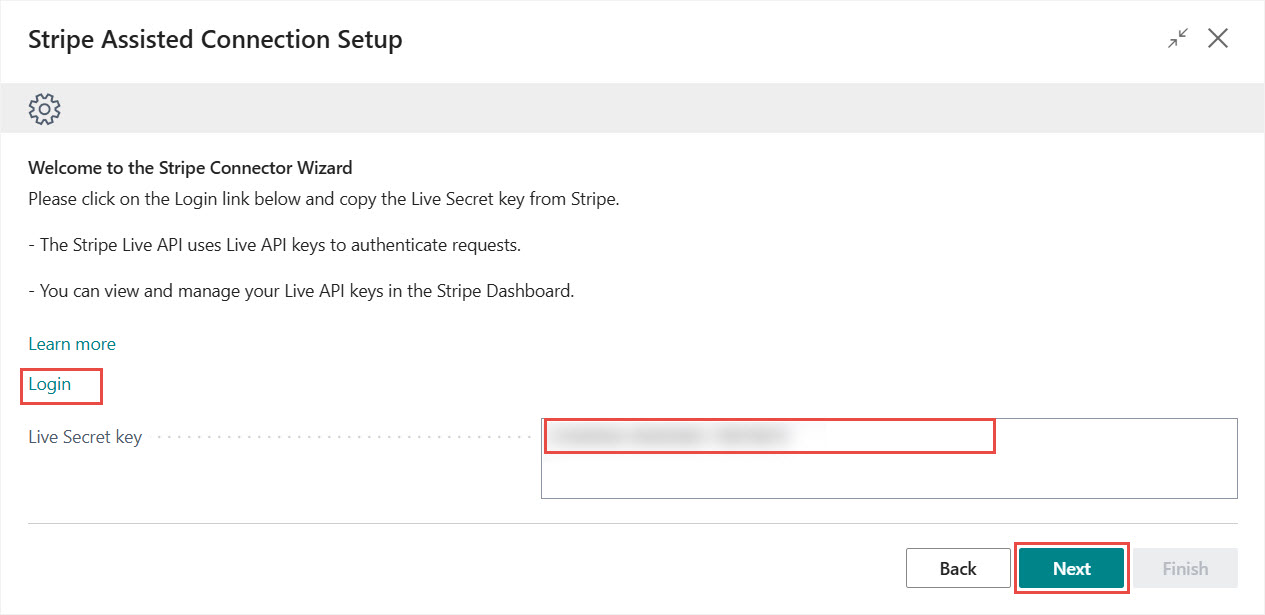Click the blank footer area left of Back
This screenshot has width=1265, height=615.
450,568
